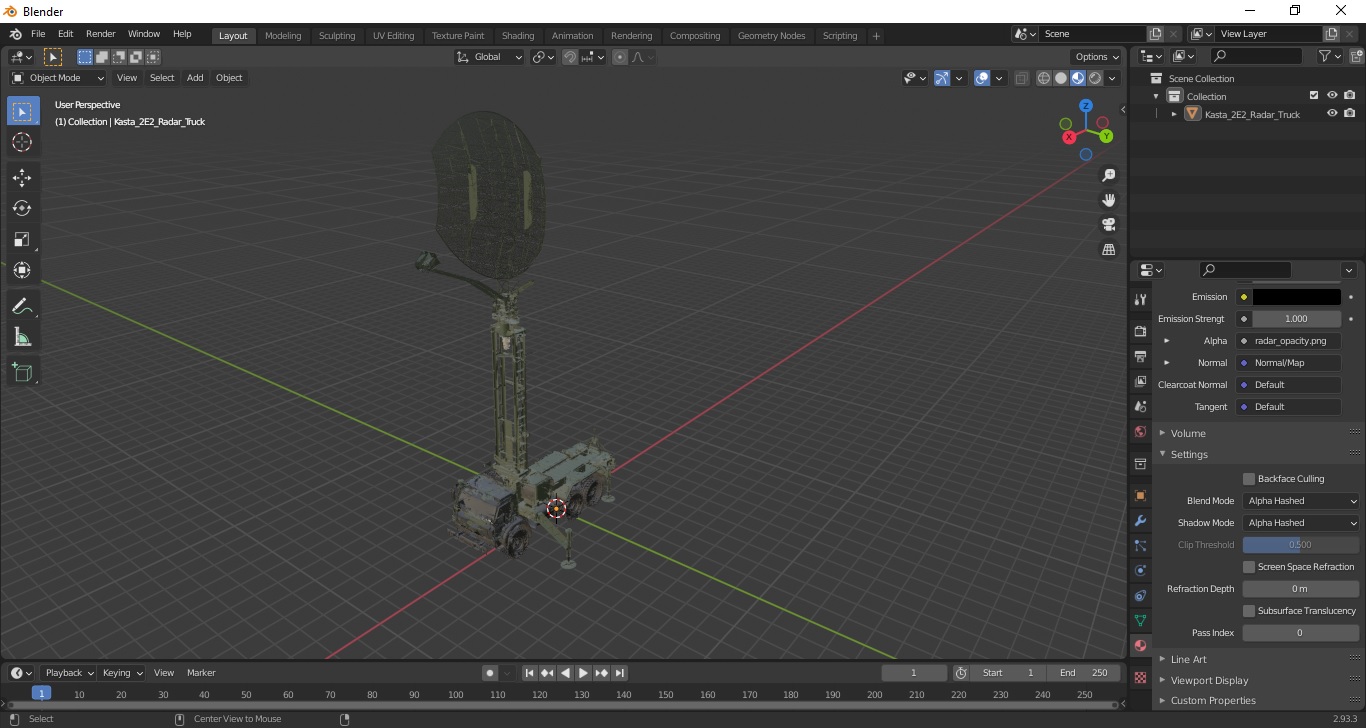Uncheck the Collection exclude checkbox
This screenshot has height=728, width=1366.
1314,96
